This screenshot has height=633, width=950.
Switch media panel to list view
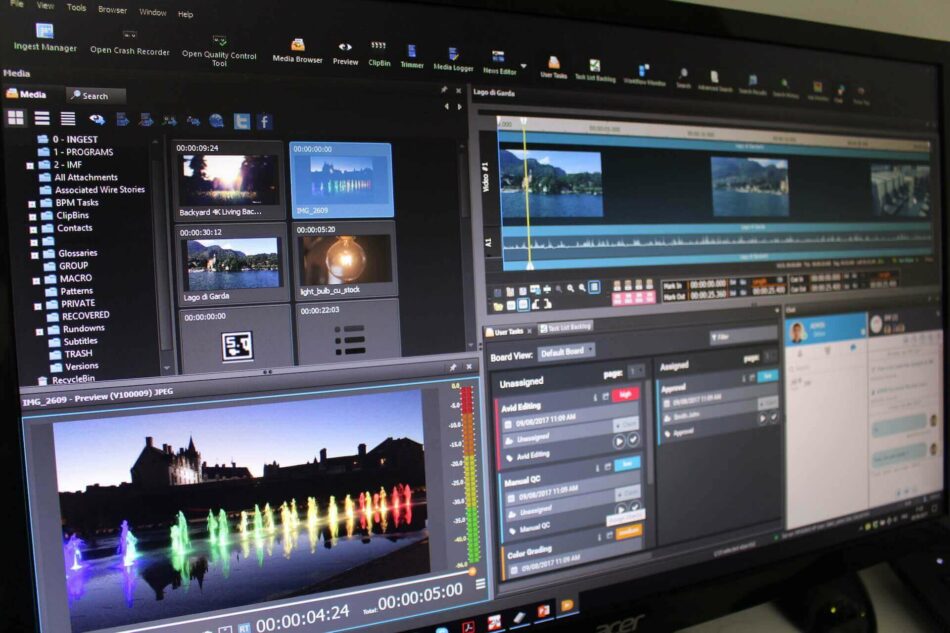[42, 118]
